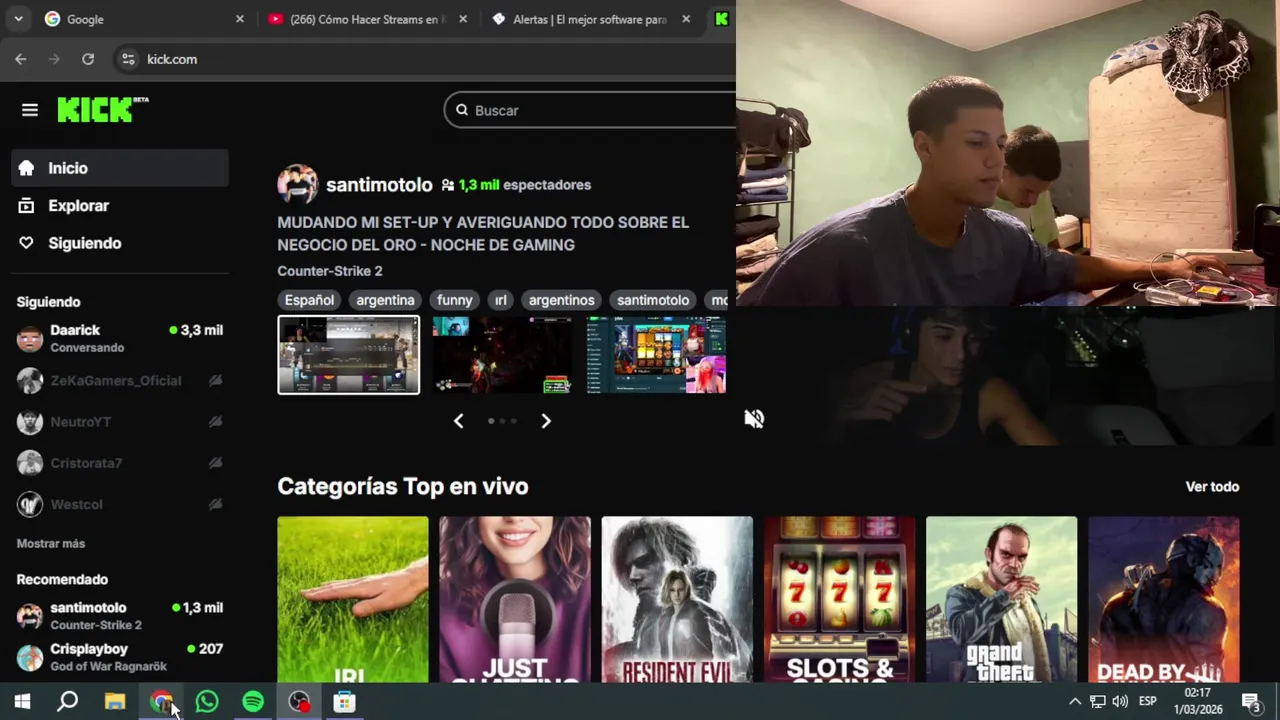Open Explorar in the sidebar
Viewport: 1280px width, 720px height.
(120, 206)
